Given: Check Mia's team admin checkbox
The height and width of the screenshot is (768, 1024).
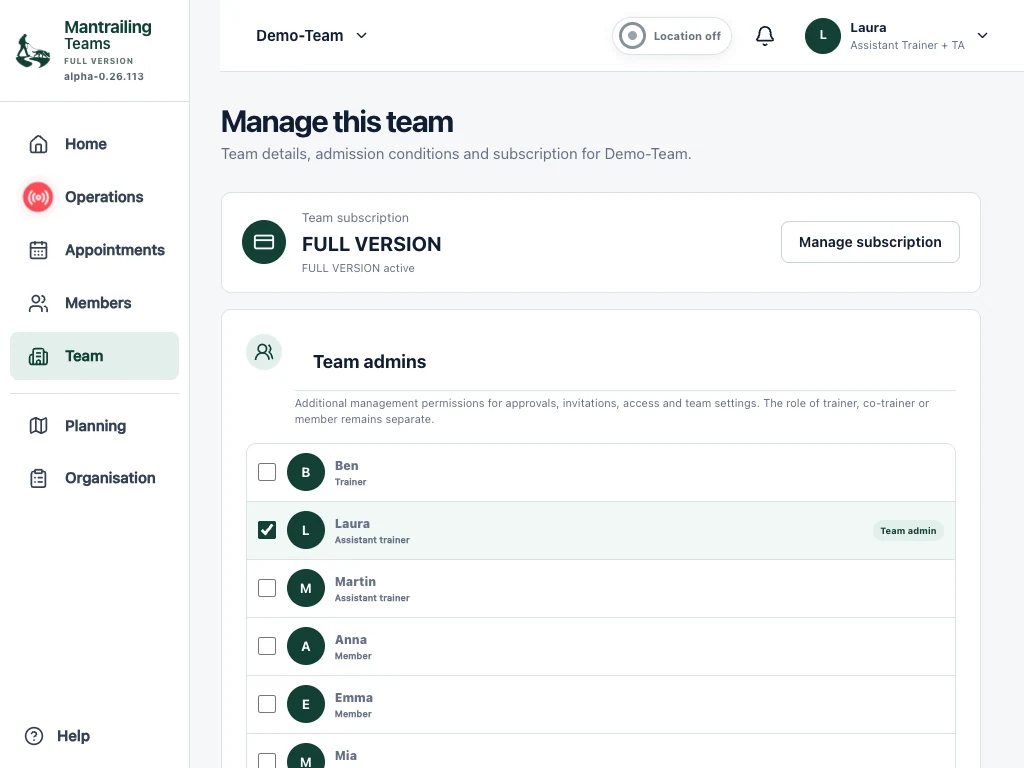Looking at the screenshot, I should (x=267, y=761).
